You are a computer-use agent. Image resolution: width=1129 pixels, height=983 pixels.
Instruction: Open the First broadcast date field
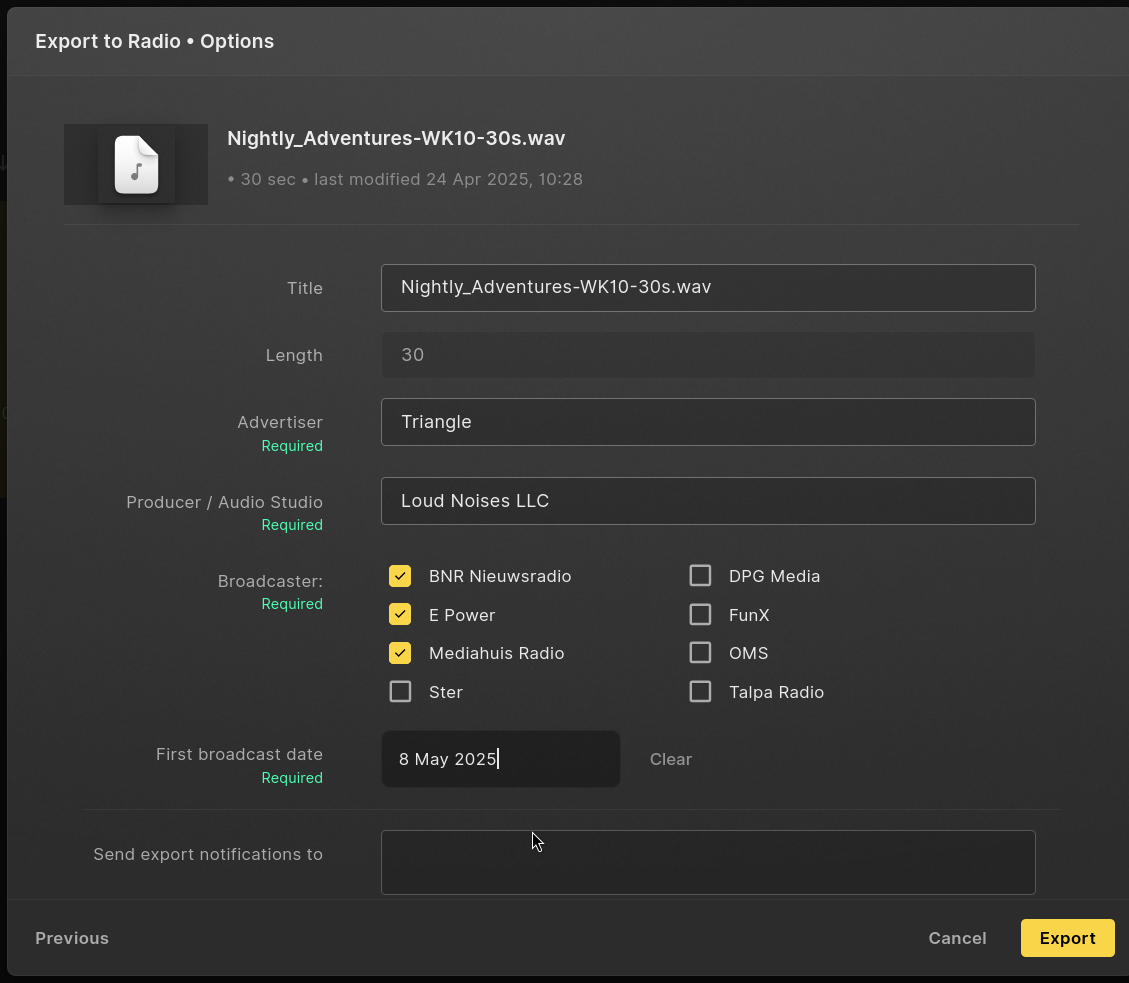500,759
